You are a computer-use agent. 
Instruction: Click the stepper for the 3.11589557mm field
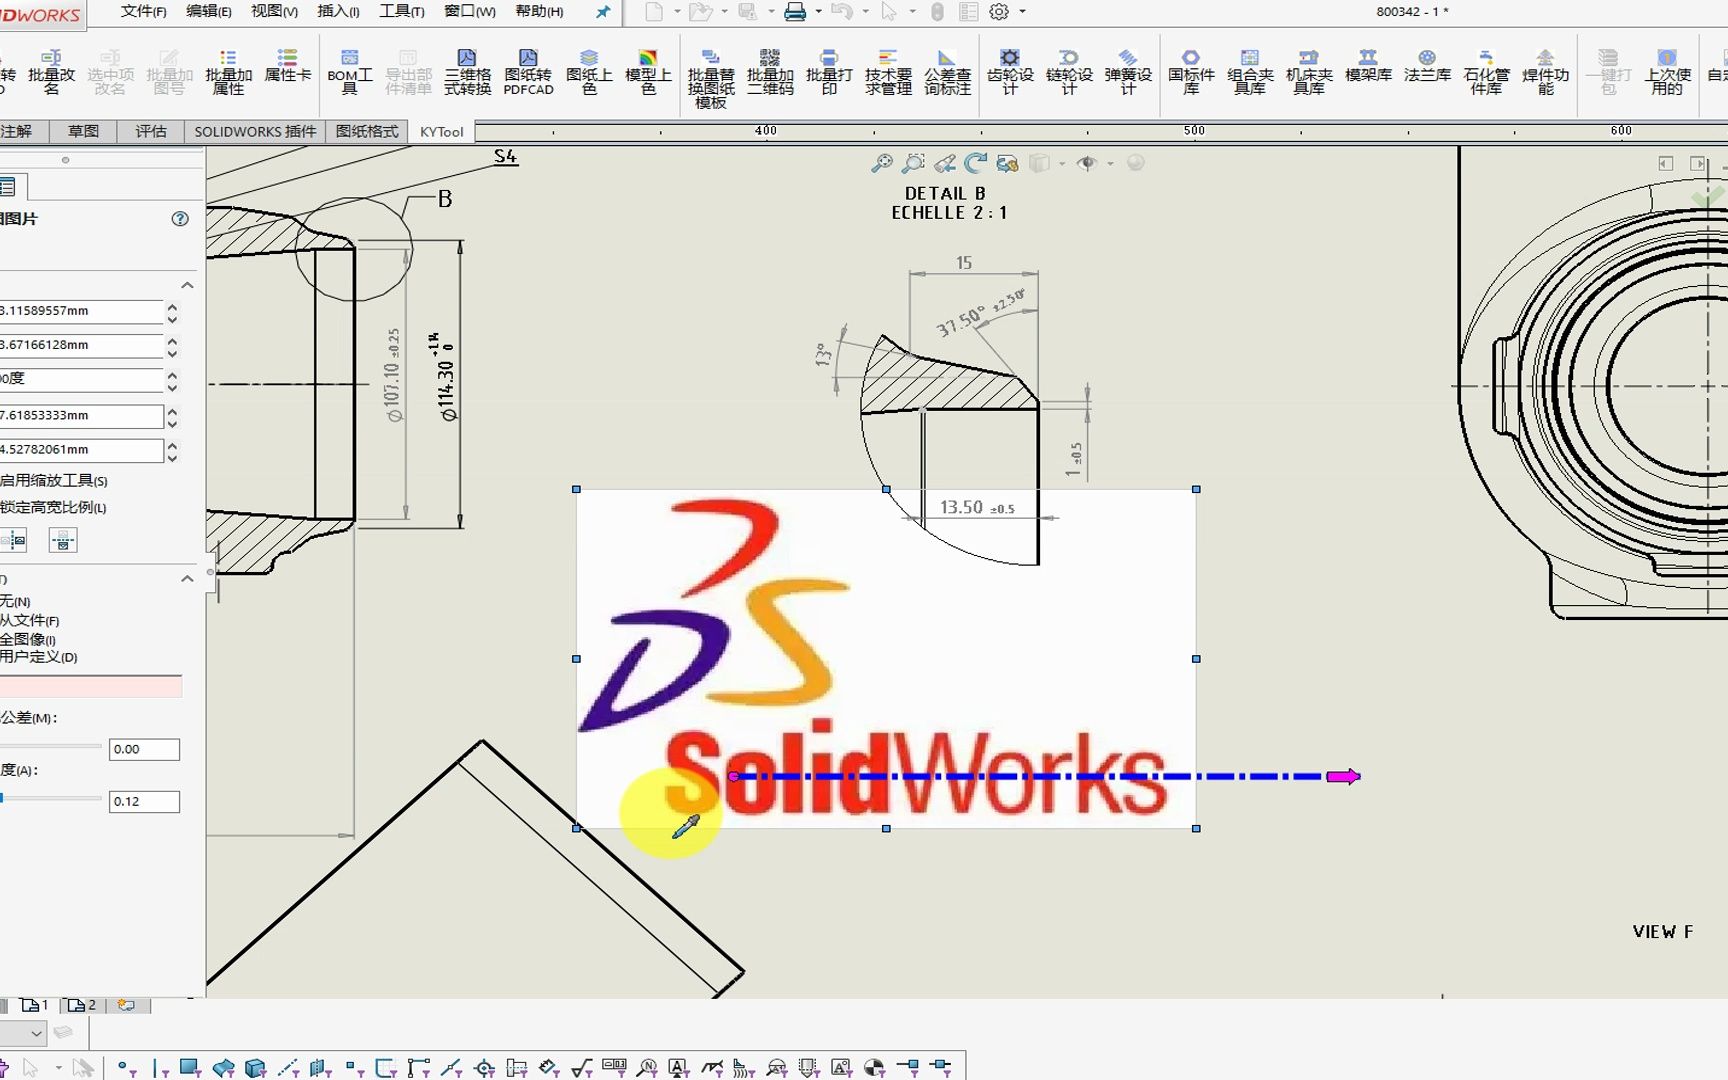pyautogui.click(x=172, y=313)
